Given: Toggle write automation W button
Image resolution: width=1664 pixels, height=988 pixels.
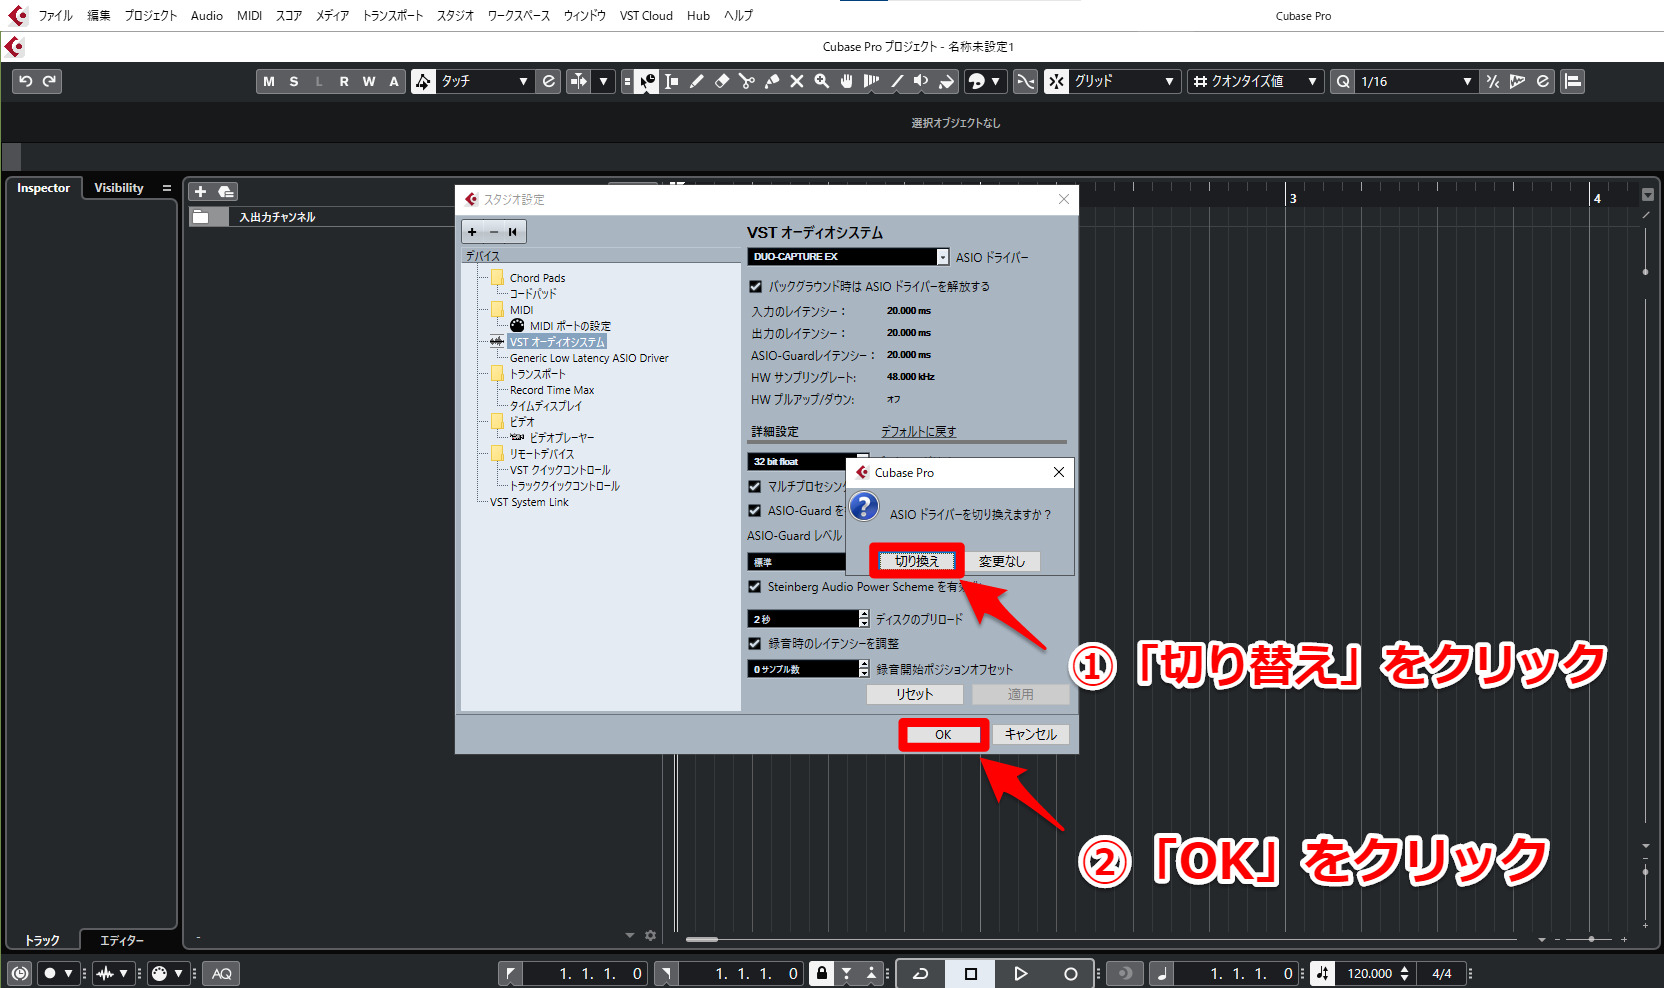Looking at the screenshot, I should pyautogui.click(x=369, y=81).
